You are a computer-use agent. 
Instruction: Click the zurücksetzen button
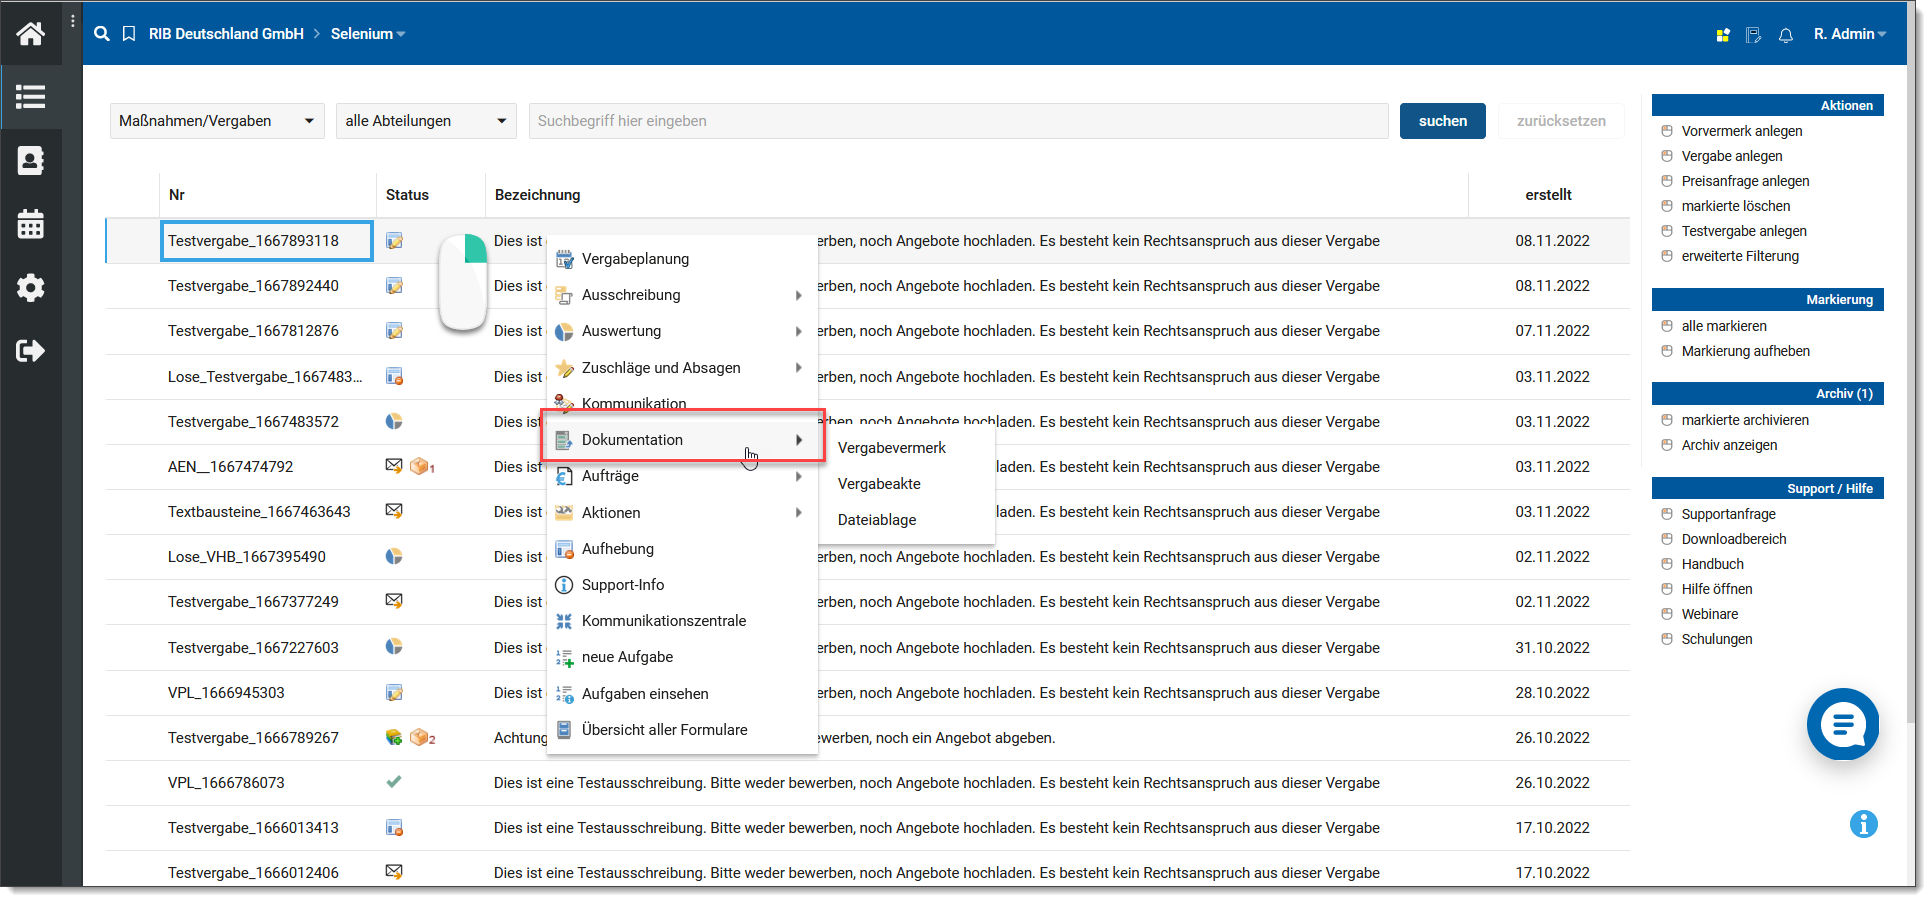1561,121
